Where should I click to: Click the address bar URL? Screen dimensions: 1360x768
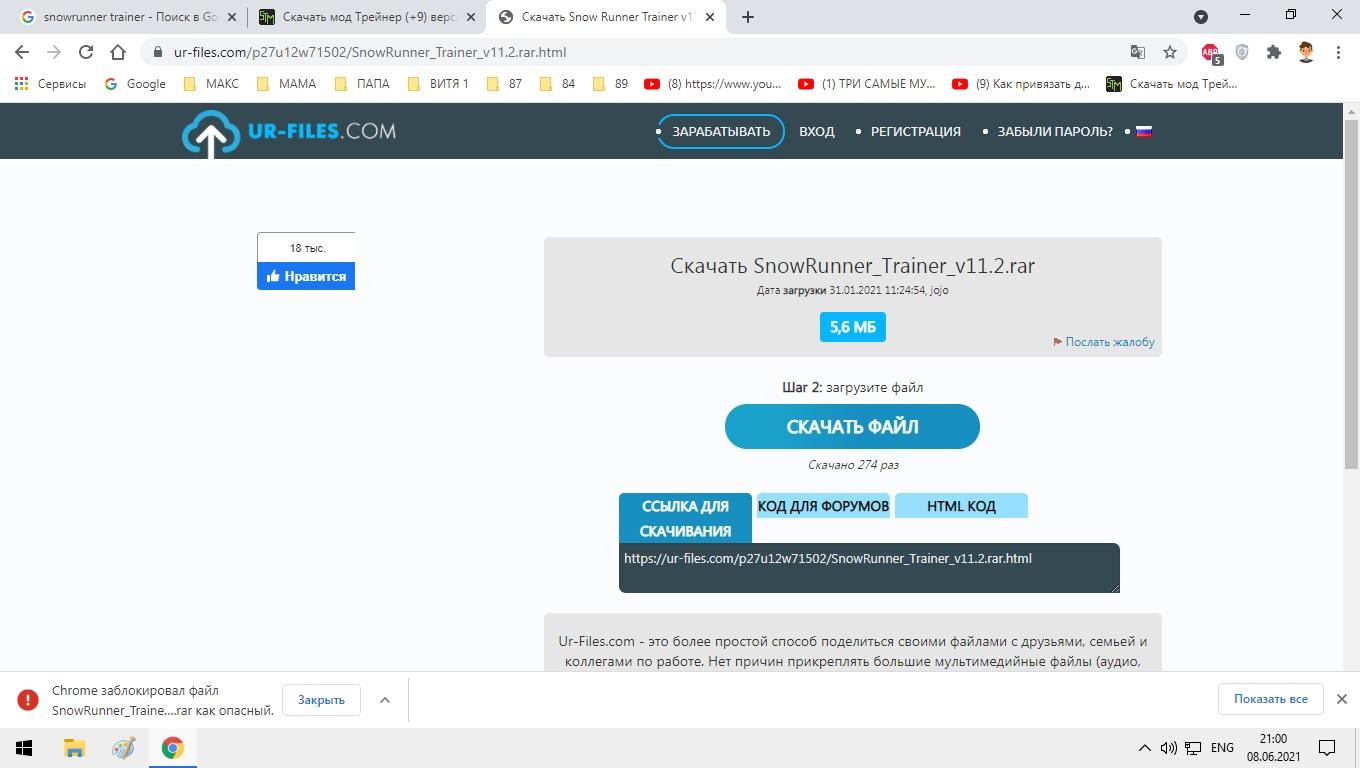coord(369,52)
